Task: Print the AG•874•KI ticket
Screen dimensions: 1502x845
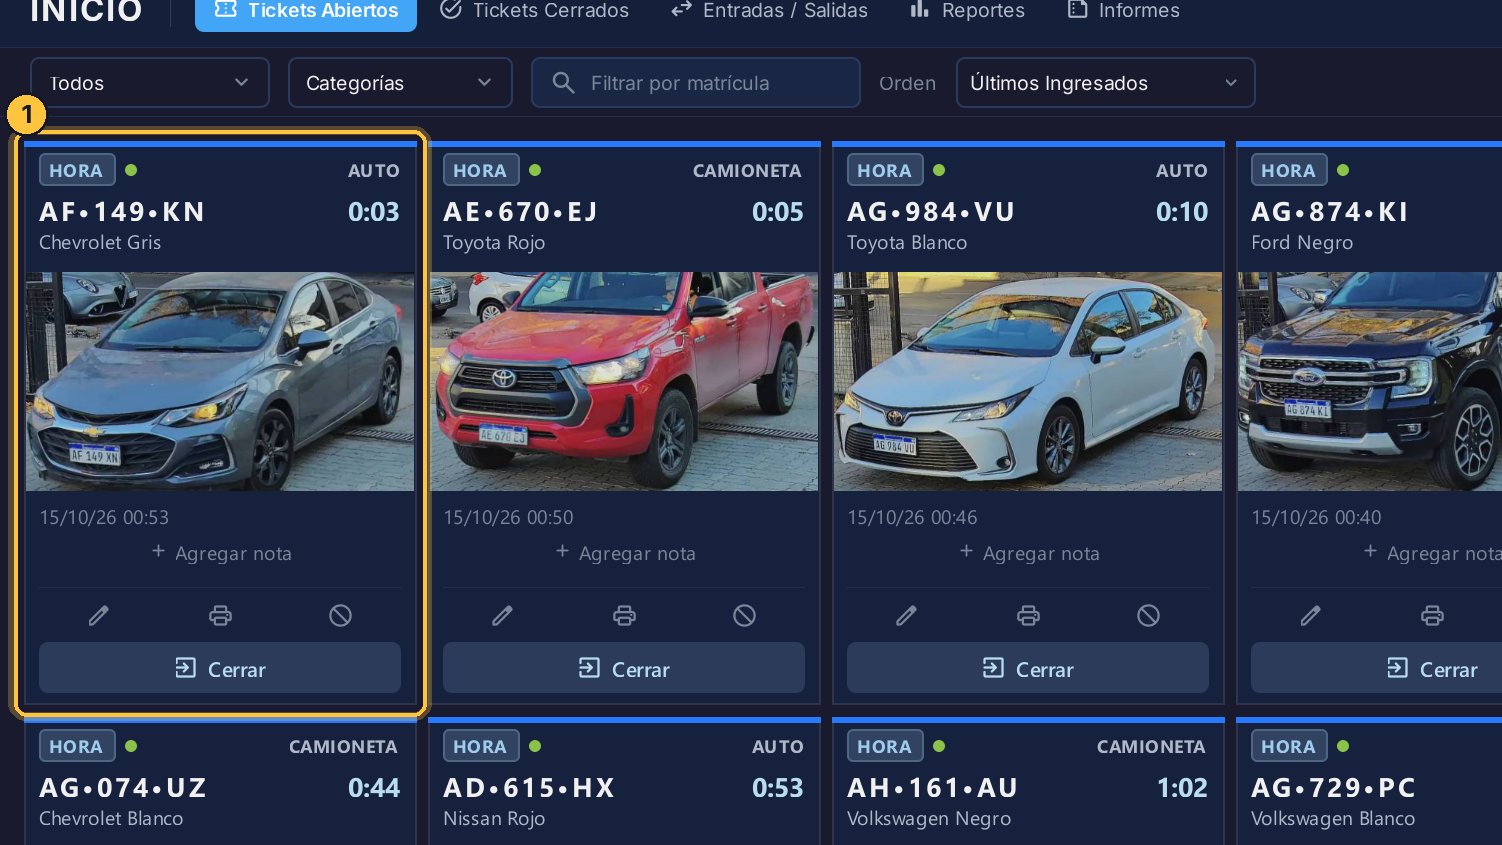Action: [1432, 615]
